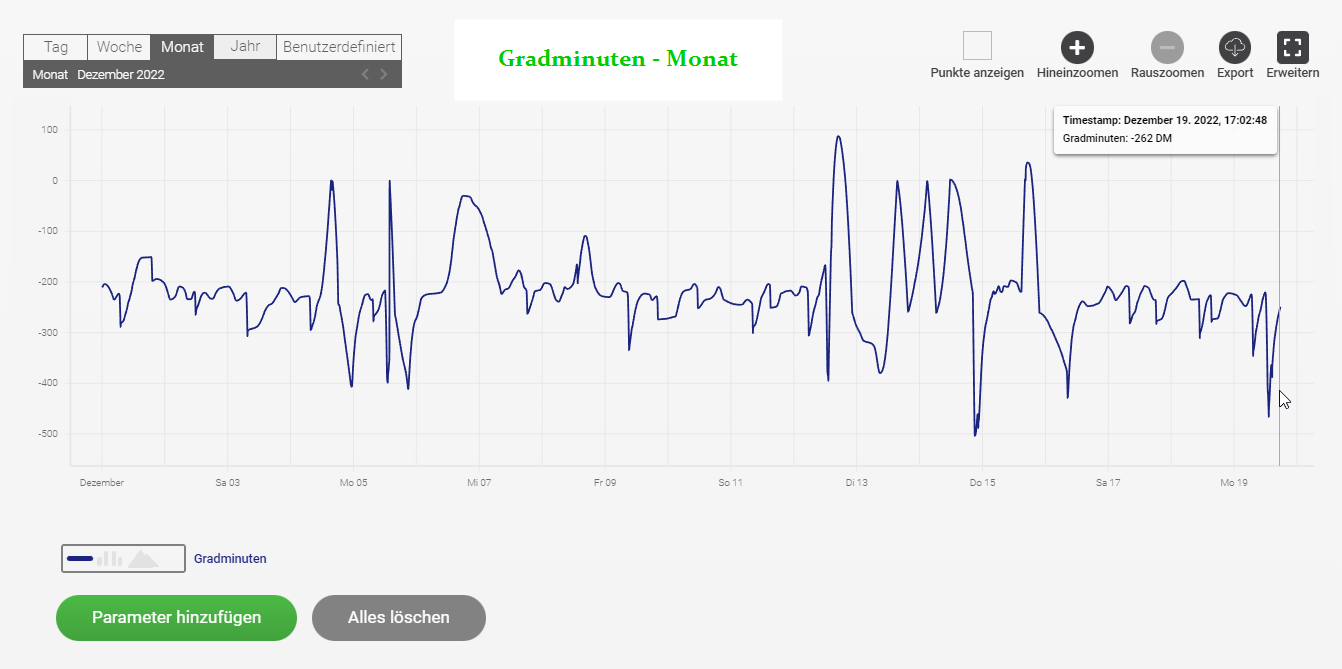Select area chart style in legend selector

point(143,558)
